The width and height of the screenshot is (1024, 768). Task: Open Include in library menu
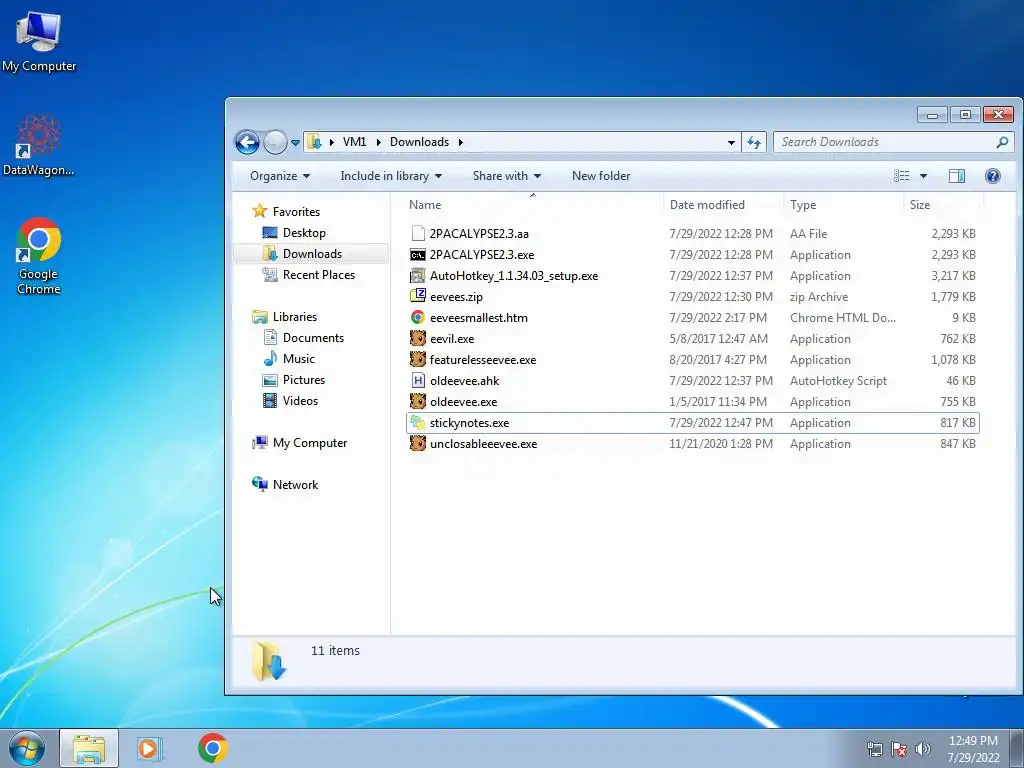(x=391, y=176)
